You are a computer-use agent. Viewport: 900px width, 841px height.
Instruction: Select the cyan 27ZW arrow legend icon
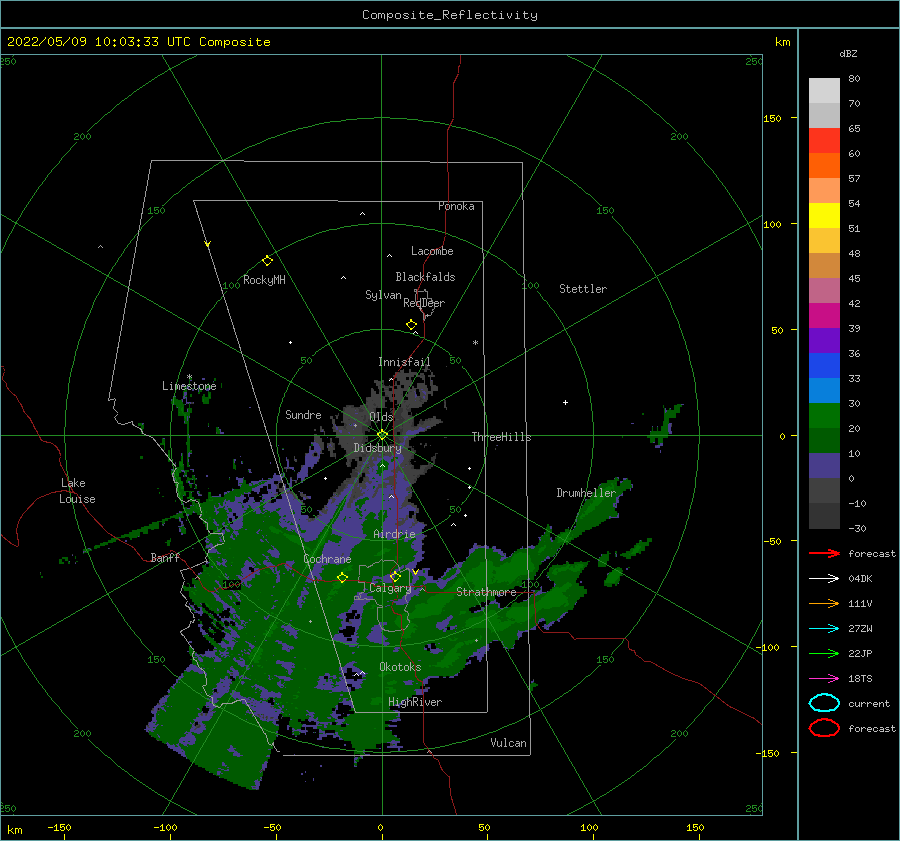(824, 629)
